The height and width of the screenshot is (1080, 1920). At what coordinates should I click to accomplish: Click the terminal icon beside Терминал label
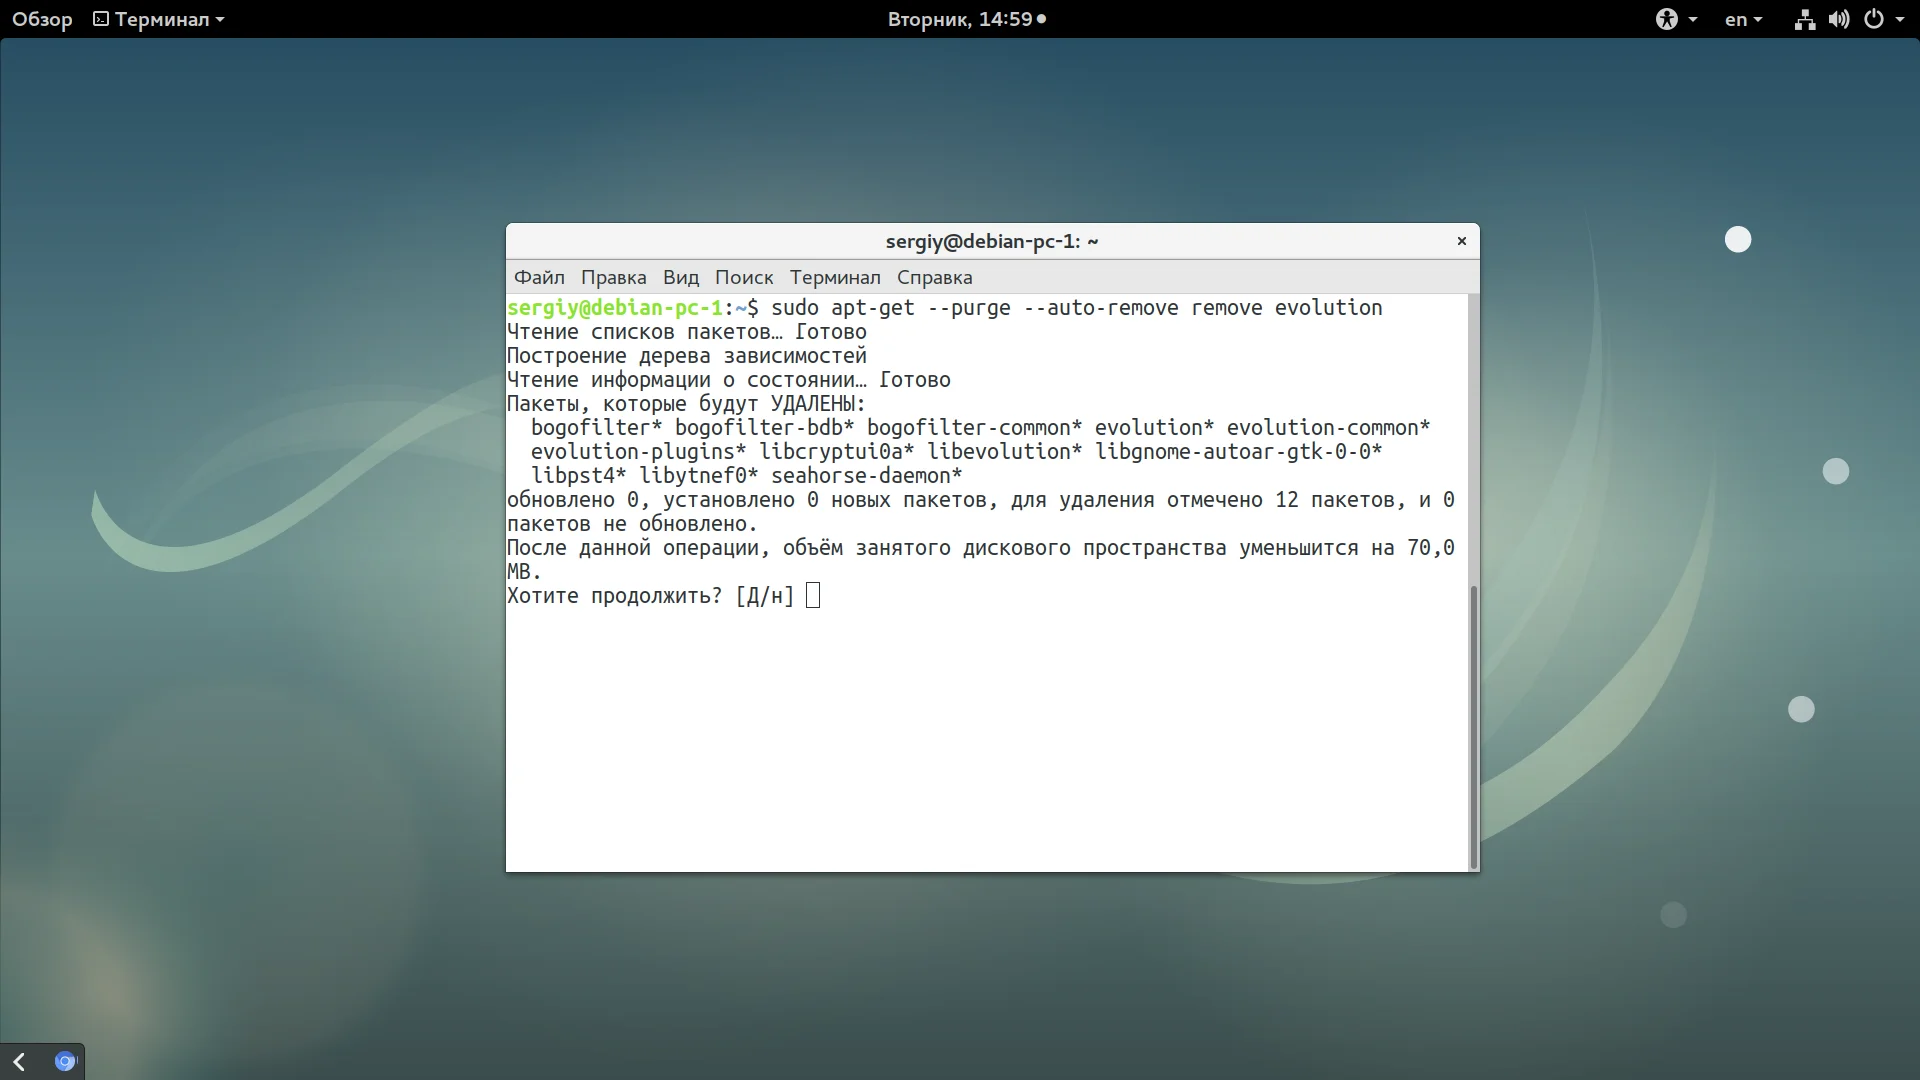click(101, 19)
